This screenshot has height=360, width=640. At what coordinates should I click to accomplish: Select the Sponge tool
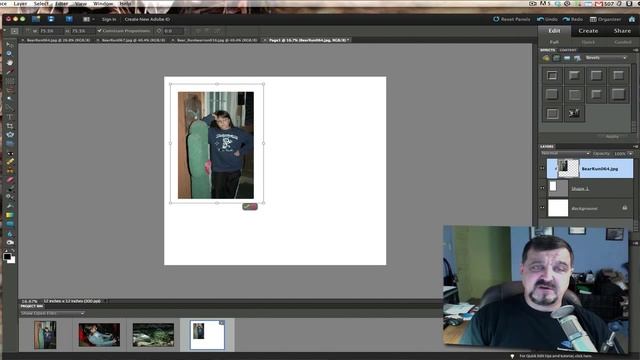(9, 242)
